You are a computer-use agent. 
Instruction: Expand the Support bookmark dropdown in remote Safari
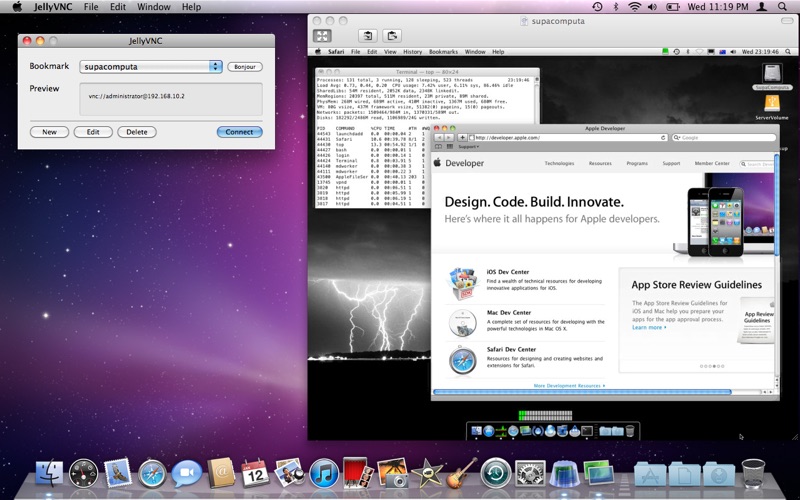click(468, 147)
